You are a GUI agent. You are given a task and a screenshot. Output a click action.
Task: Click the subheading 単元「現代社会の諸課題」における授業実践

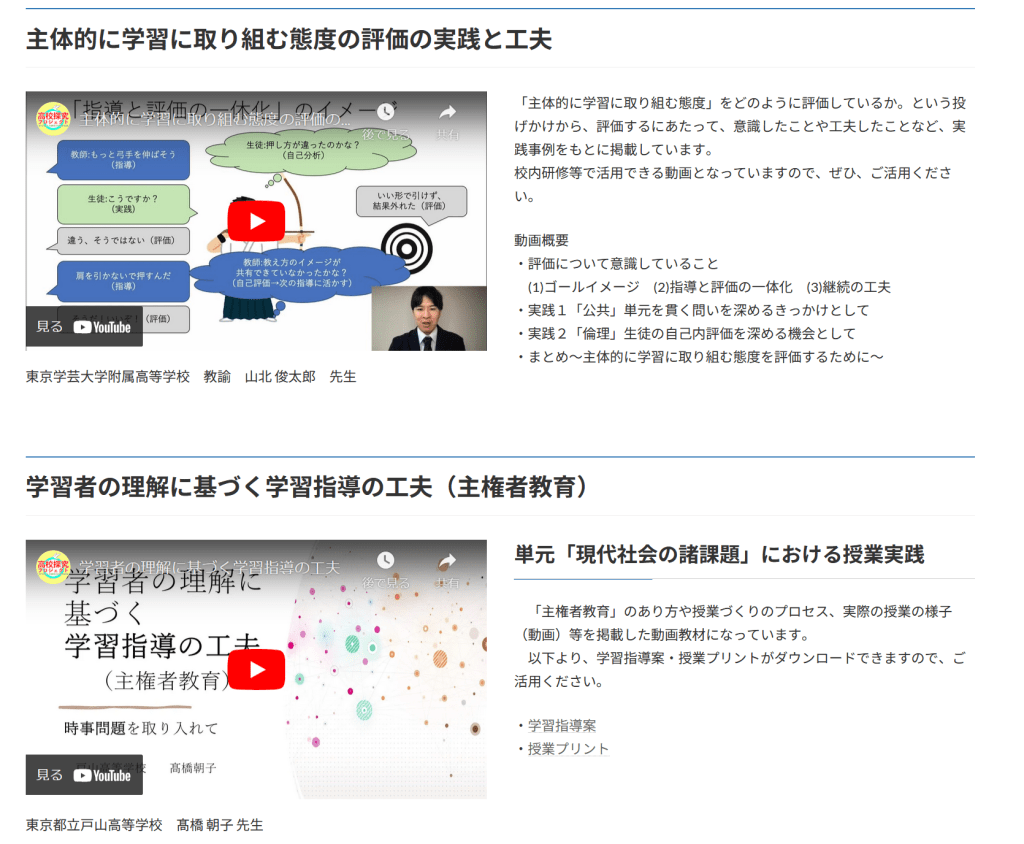pos(719,554)
